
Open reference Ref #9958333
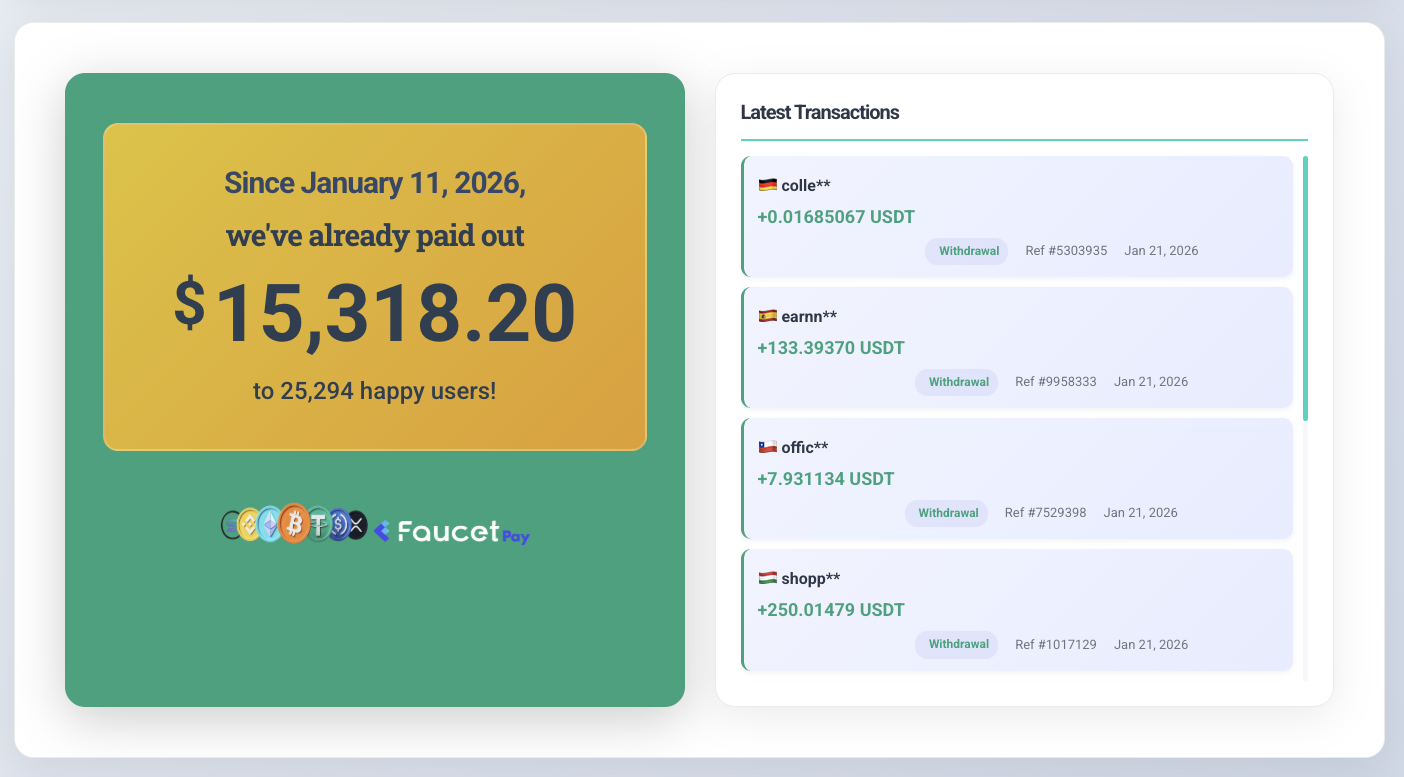pos(1055,382)
